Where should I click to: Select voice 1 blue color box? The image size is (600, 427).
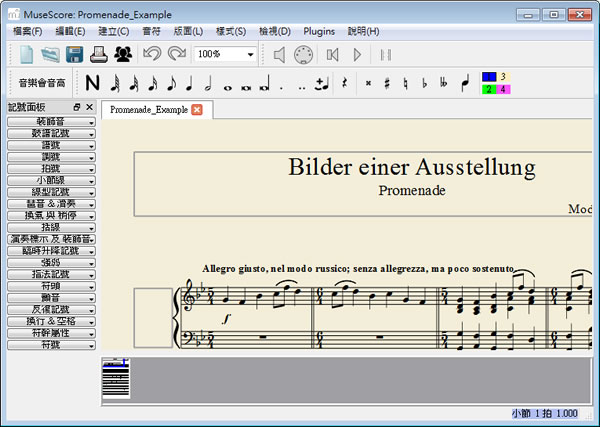488,76
